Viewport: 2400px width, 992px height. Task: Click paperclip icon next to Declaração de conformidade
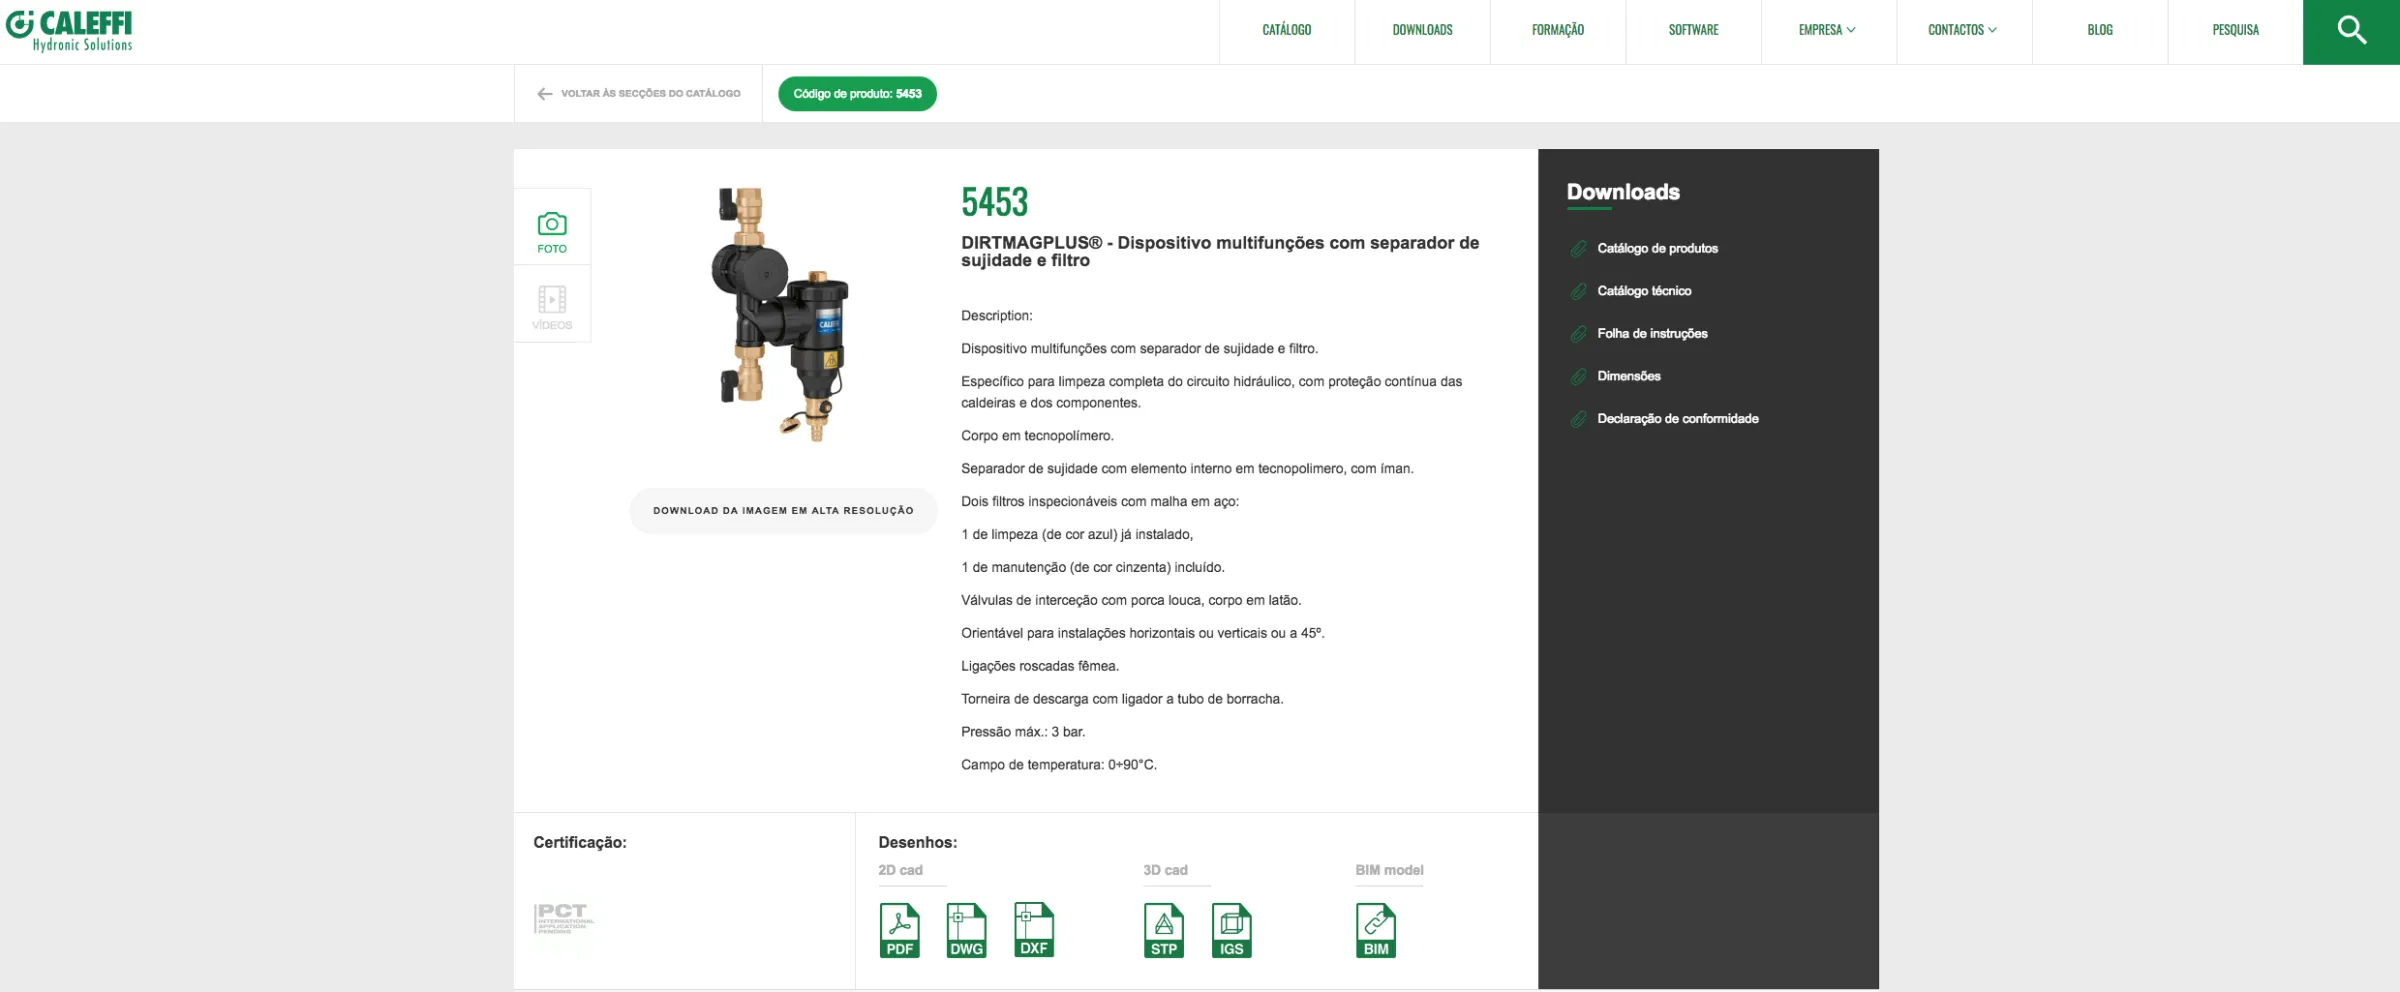pos(1578,419)
